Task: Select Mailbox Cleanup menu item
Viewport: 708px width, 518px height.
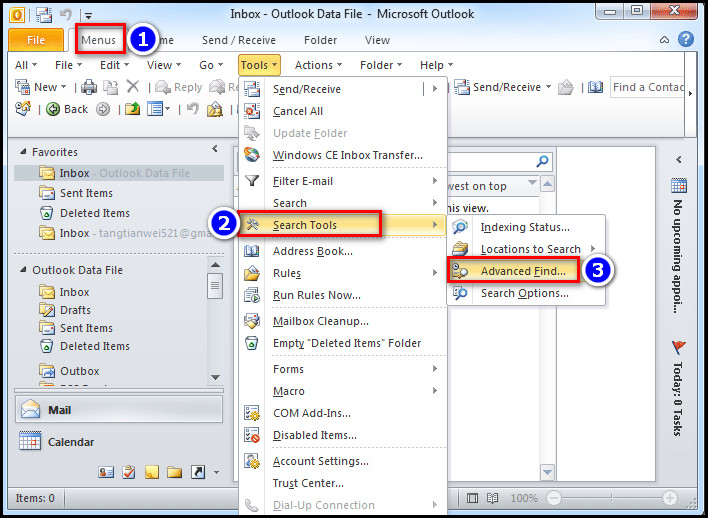Action: 342,321
